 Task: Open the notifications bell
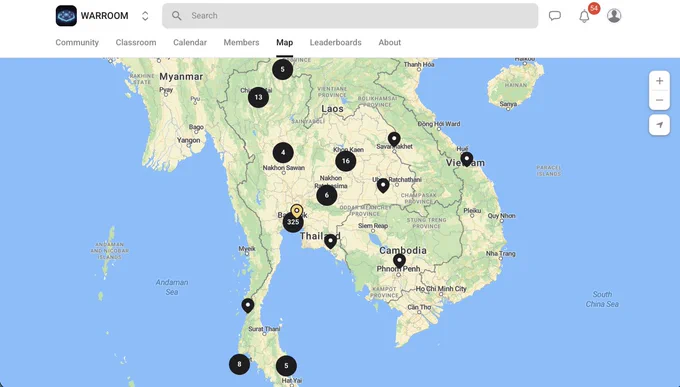(584, 16)
